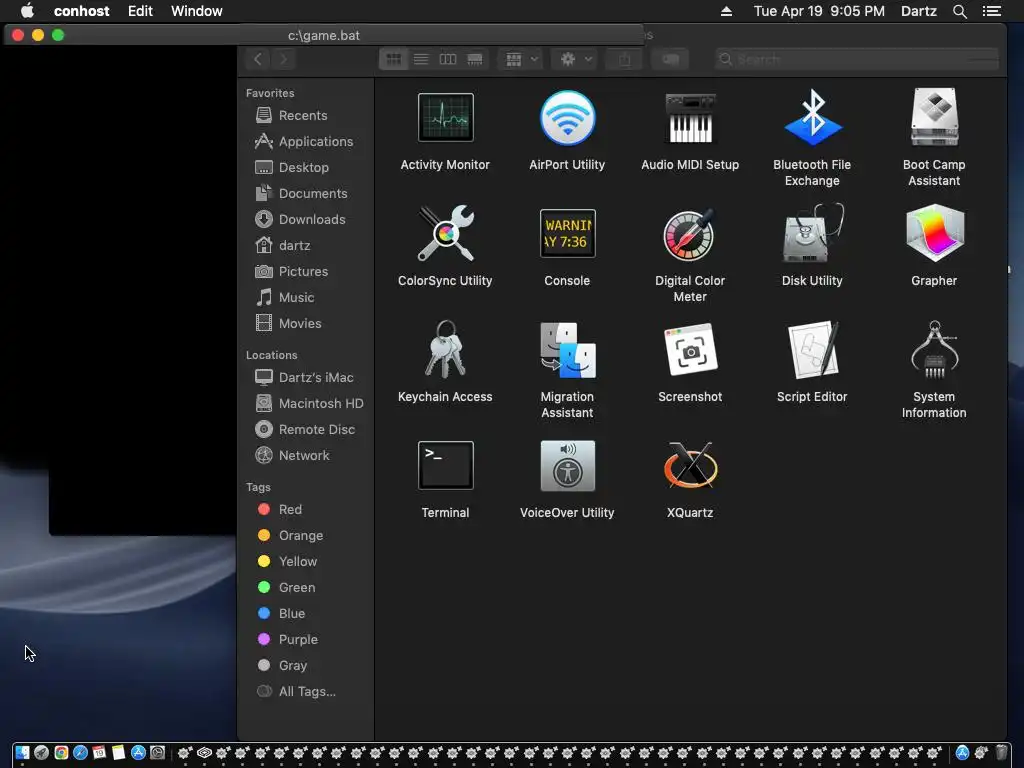Select Remote Disc location

click(x=305, y=430)
